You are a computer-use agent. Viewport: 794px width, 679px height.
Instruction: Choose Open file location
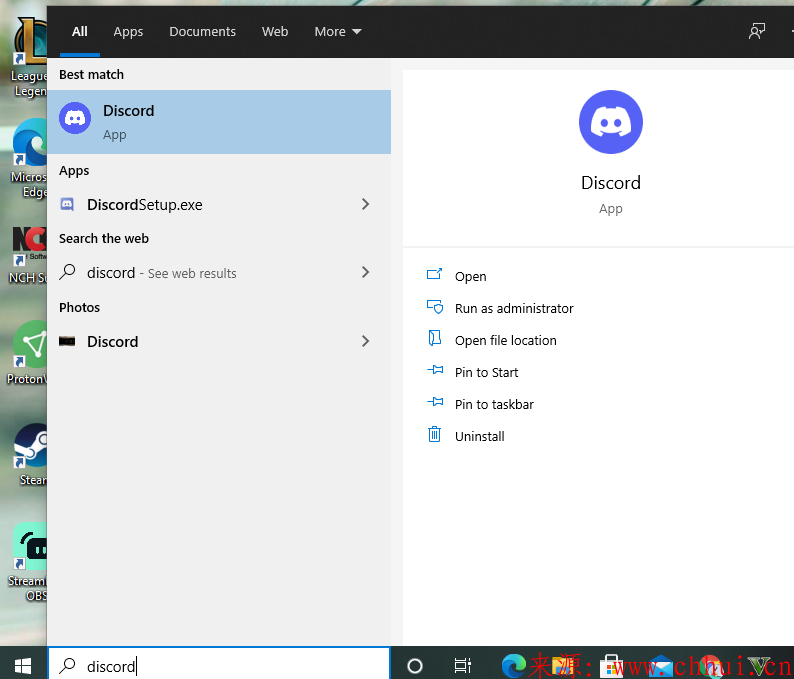505,340
